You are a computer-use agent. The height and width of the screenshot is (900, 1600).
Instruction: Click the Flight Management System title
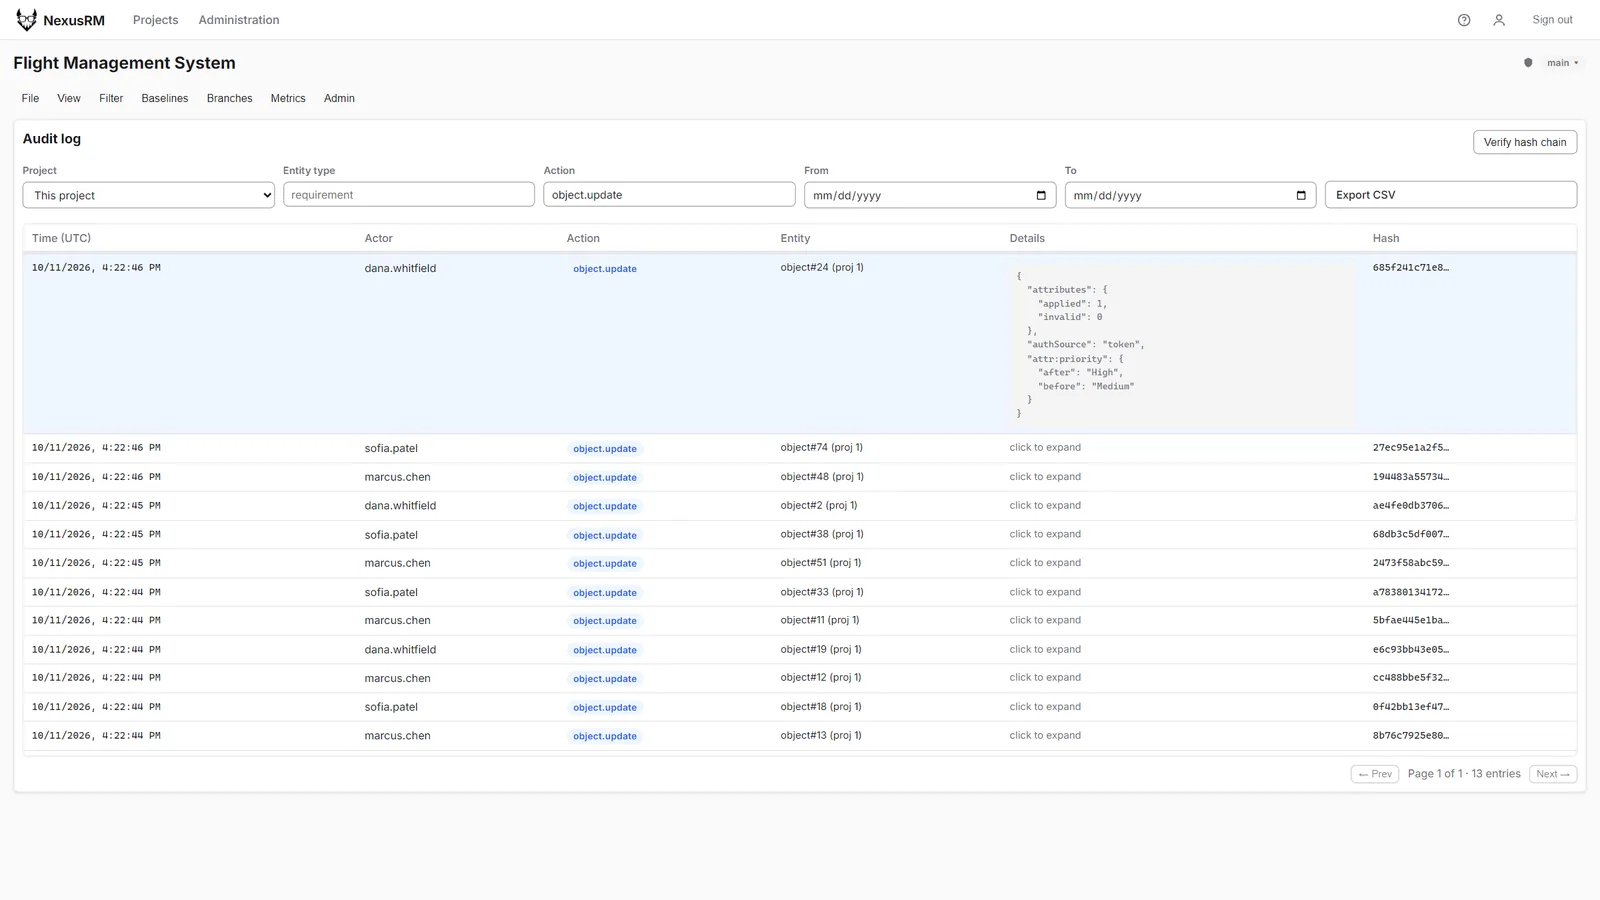(125, 63)
